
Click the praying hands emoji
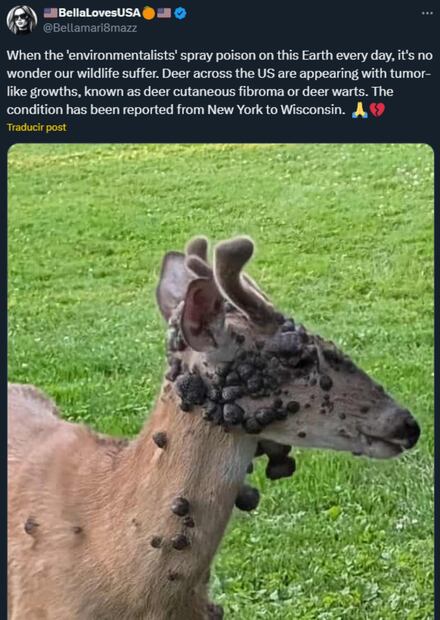click(360, 110)
